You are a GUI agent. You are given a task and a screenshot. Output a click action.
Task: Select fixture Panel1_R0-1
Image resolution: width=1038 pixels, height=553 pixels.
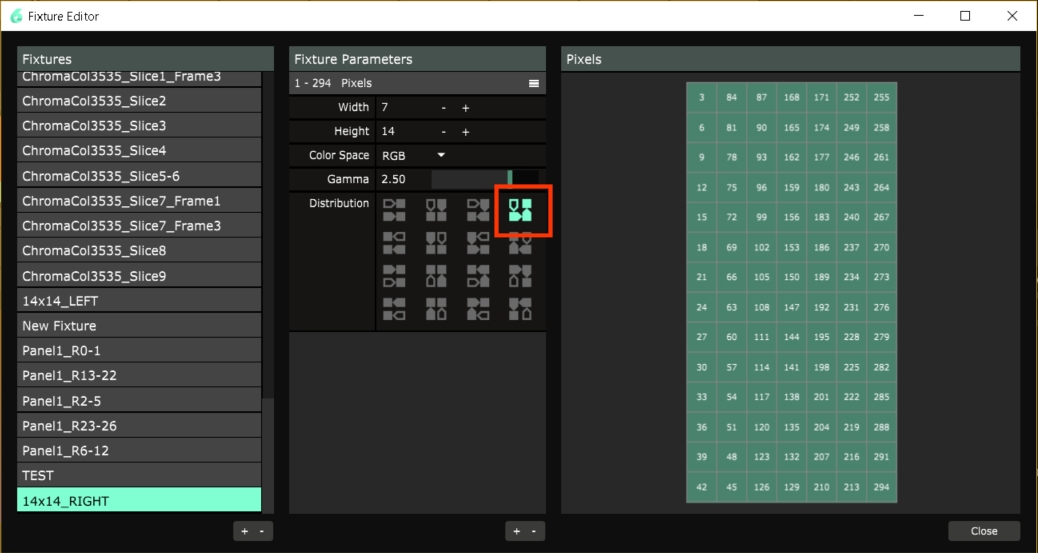(139, 351)
